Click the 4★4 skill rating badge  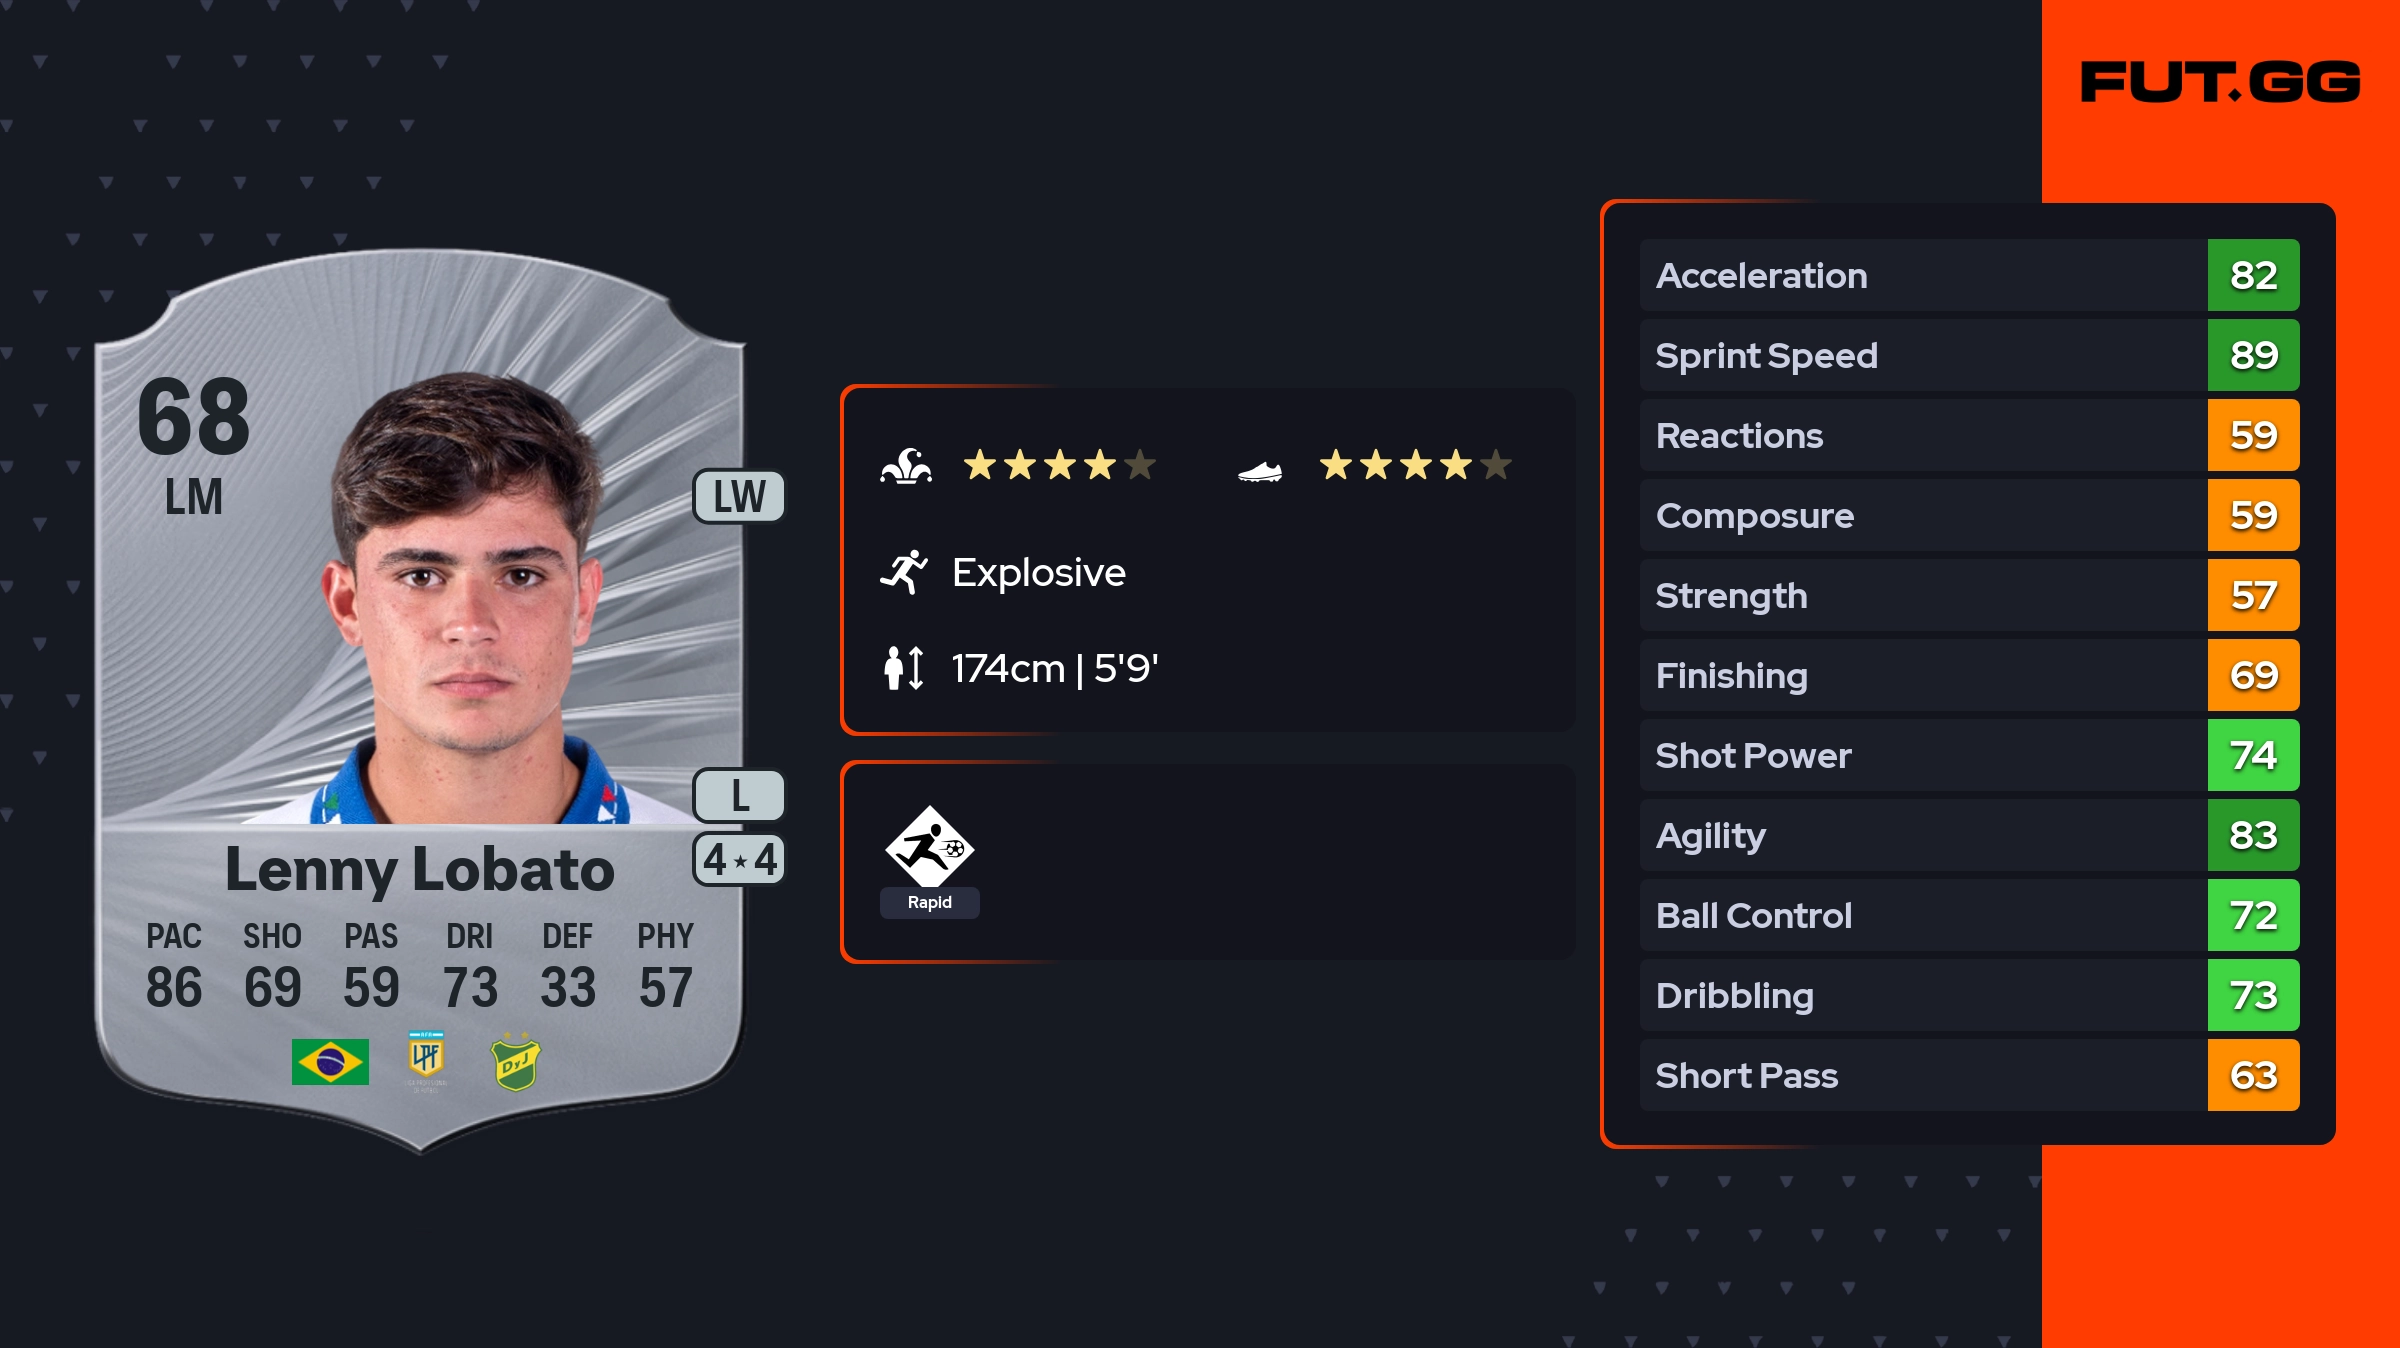coord(739,860)
